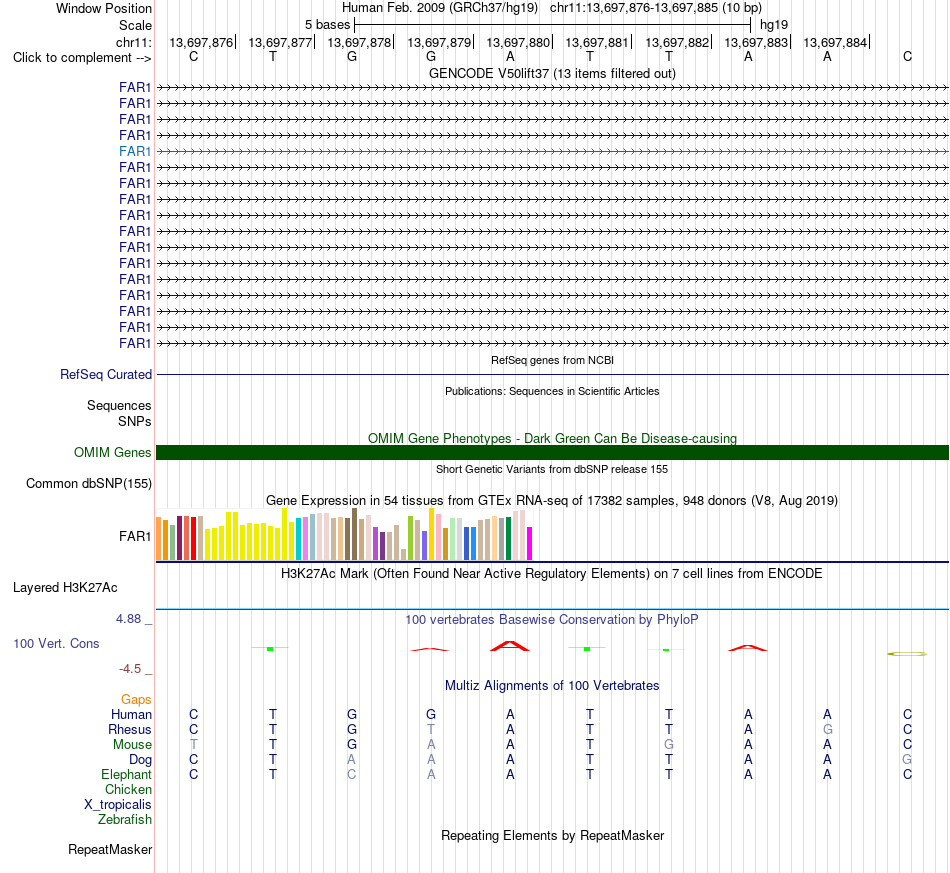The height and width of the screenshot is (873, 950).
Task: Click coordinate label 13,697,884
Action: point(835,42)
